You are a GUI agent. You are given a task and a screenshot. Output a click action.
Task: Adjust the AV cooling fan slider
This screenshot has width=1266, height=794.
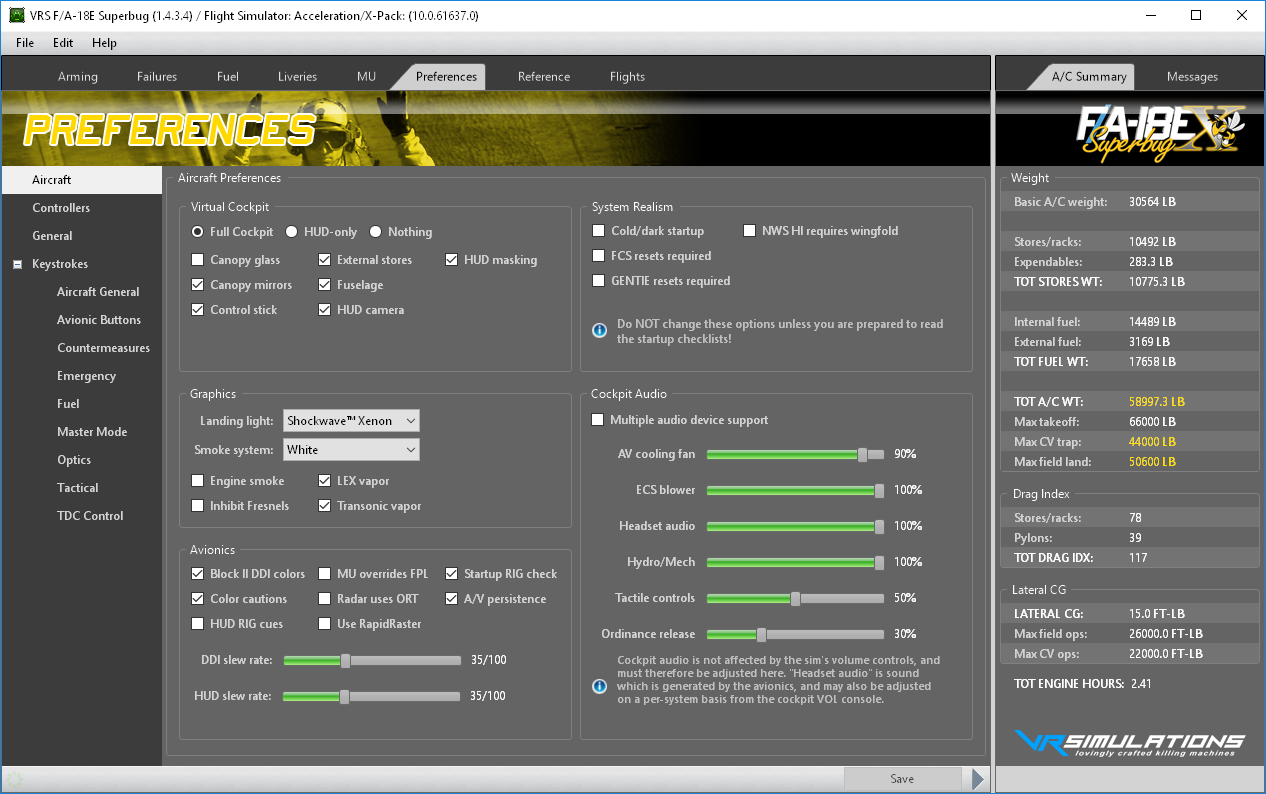click(863, 454)
